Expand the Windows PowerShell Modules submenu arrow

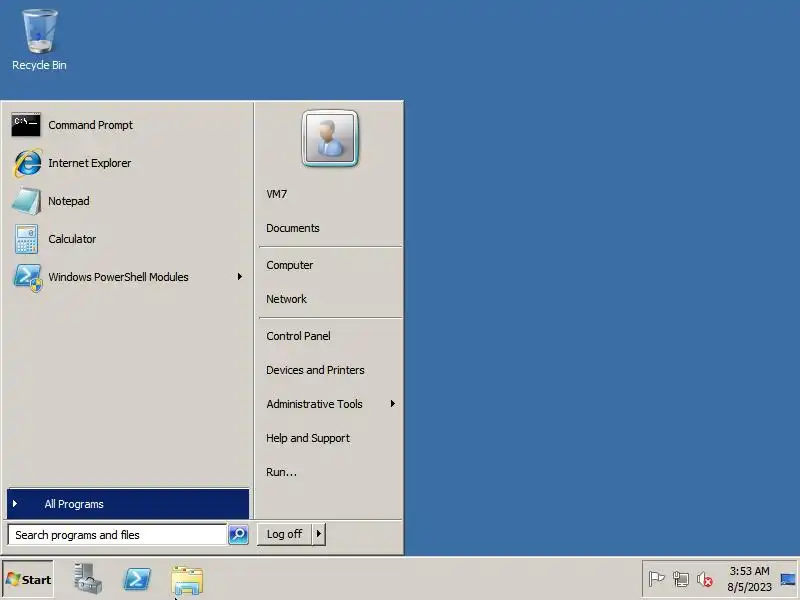(x=240, y=277)
